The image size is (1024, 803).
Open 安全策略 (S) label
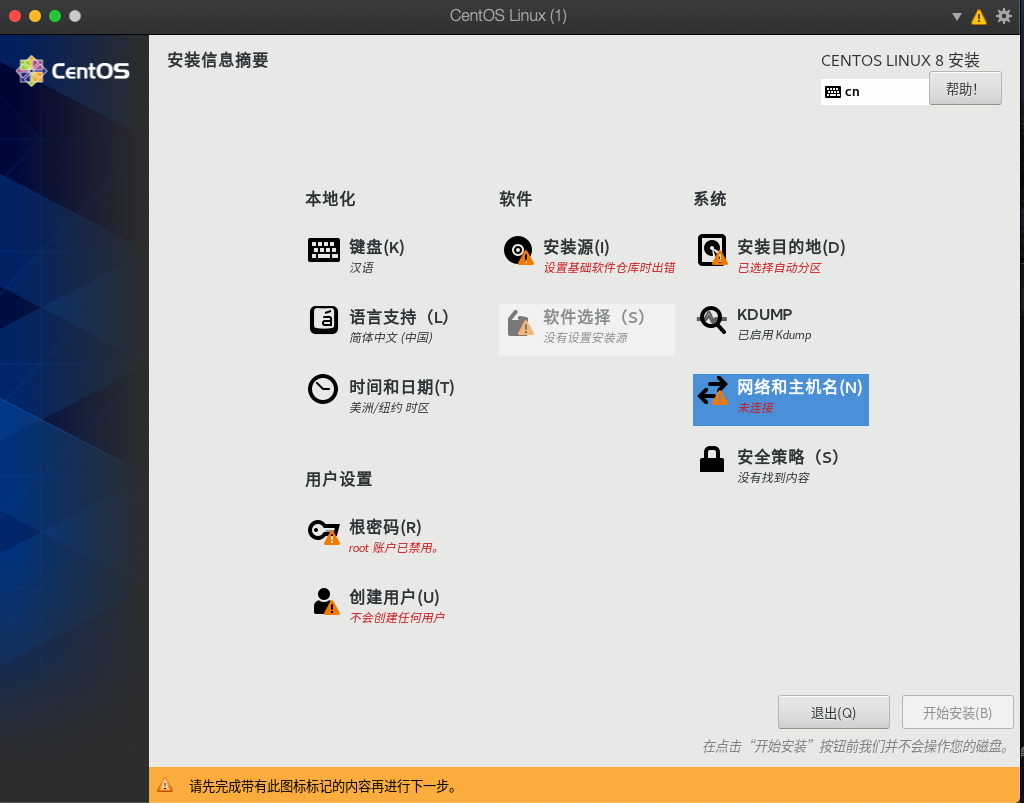click(788, 457)
